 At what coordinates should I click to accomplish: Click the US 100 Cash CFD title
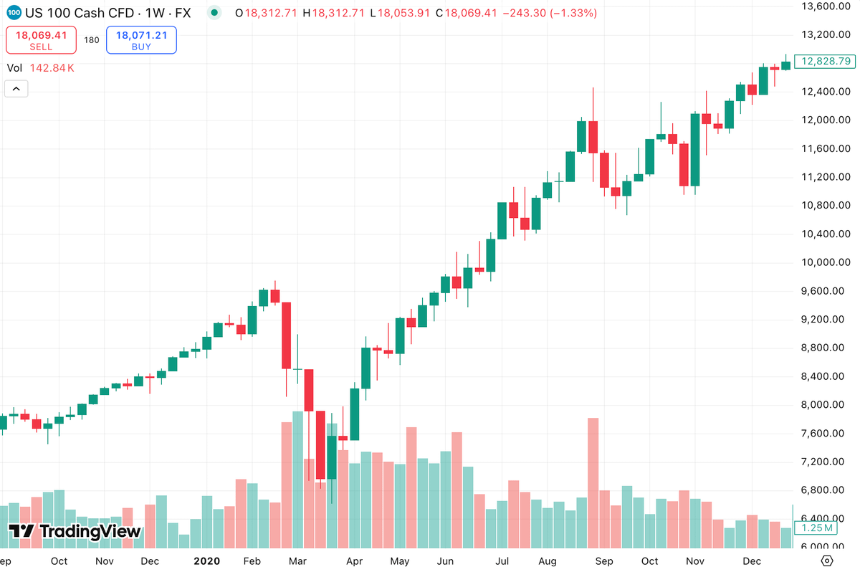(80, 13)
